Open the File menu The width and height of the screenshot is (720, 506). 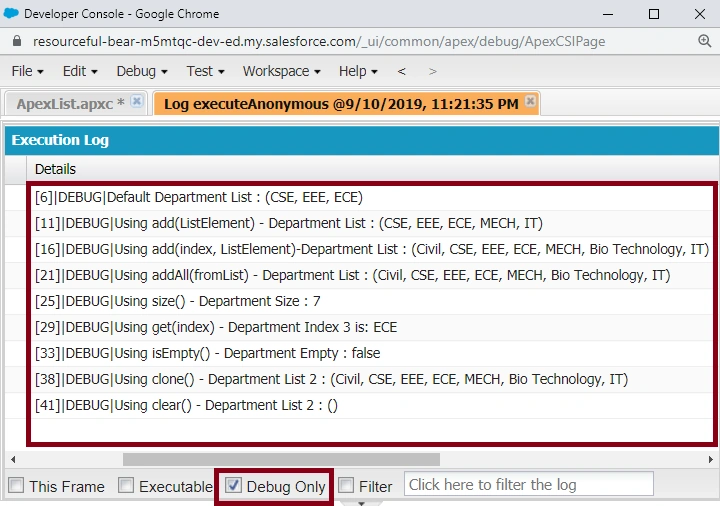coord(27,71)
